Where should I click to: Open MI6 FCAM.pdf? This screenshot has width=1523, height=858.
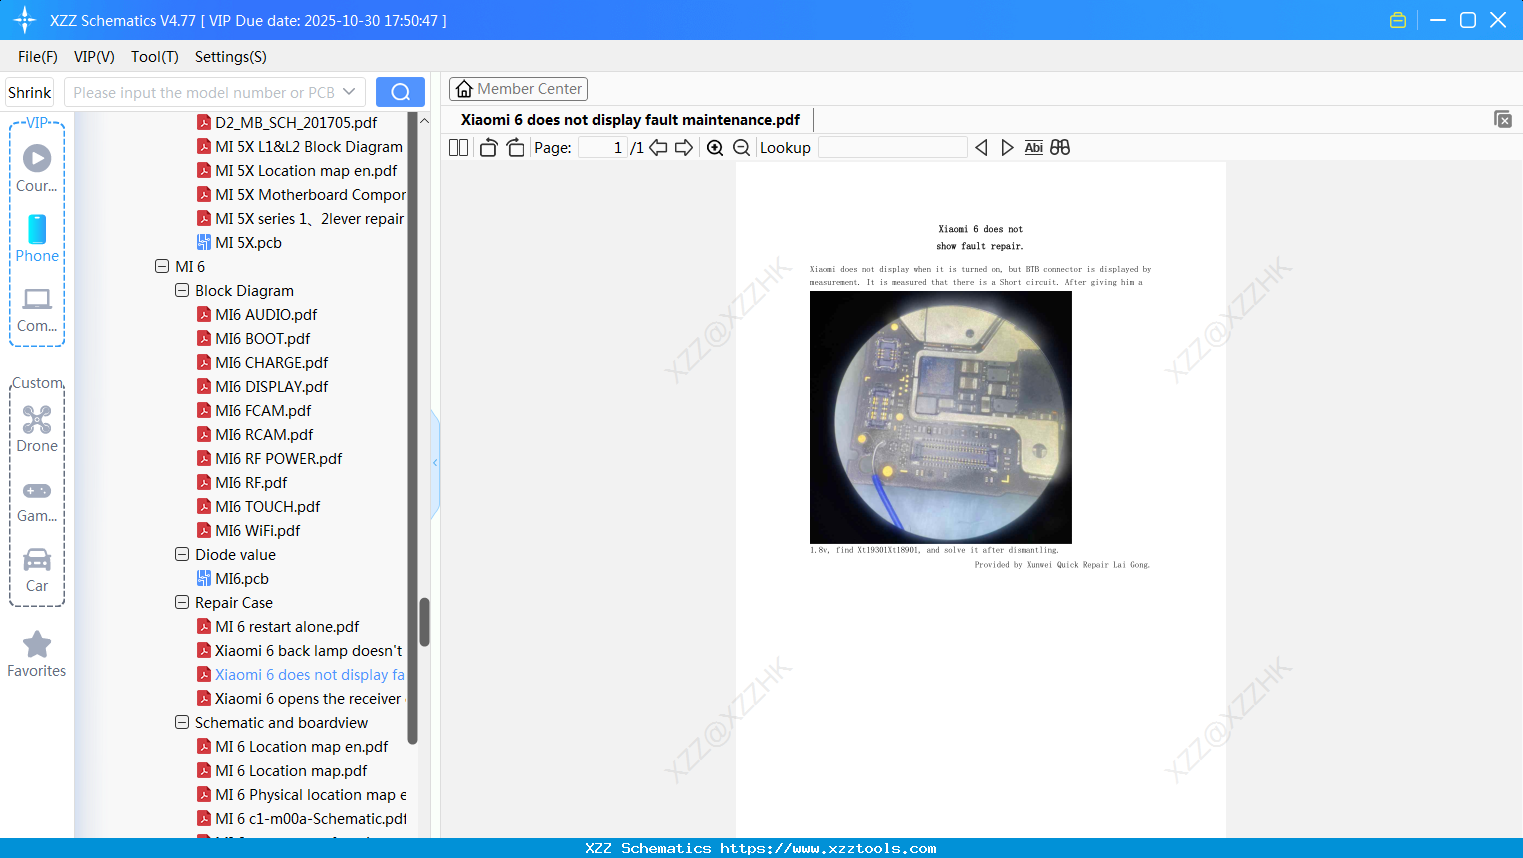tap(264, 411)
